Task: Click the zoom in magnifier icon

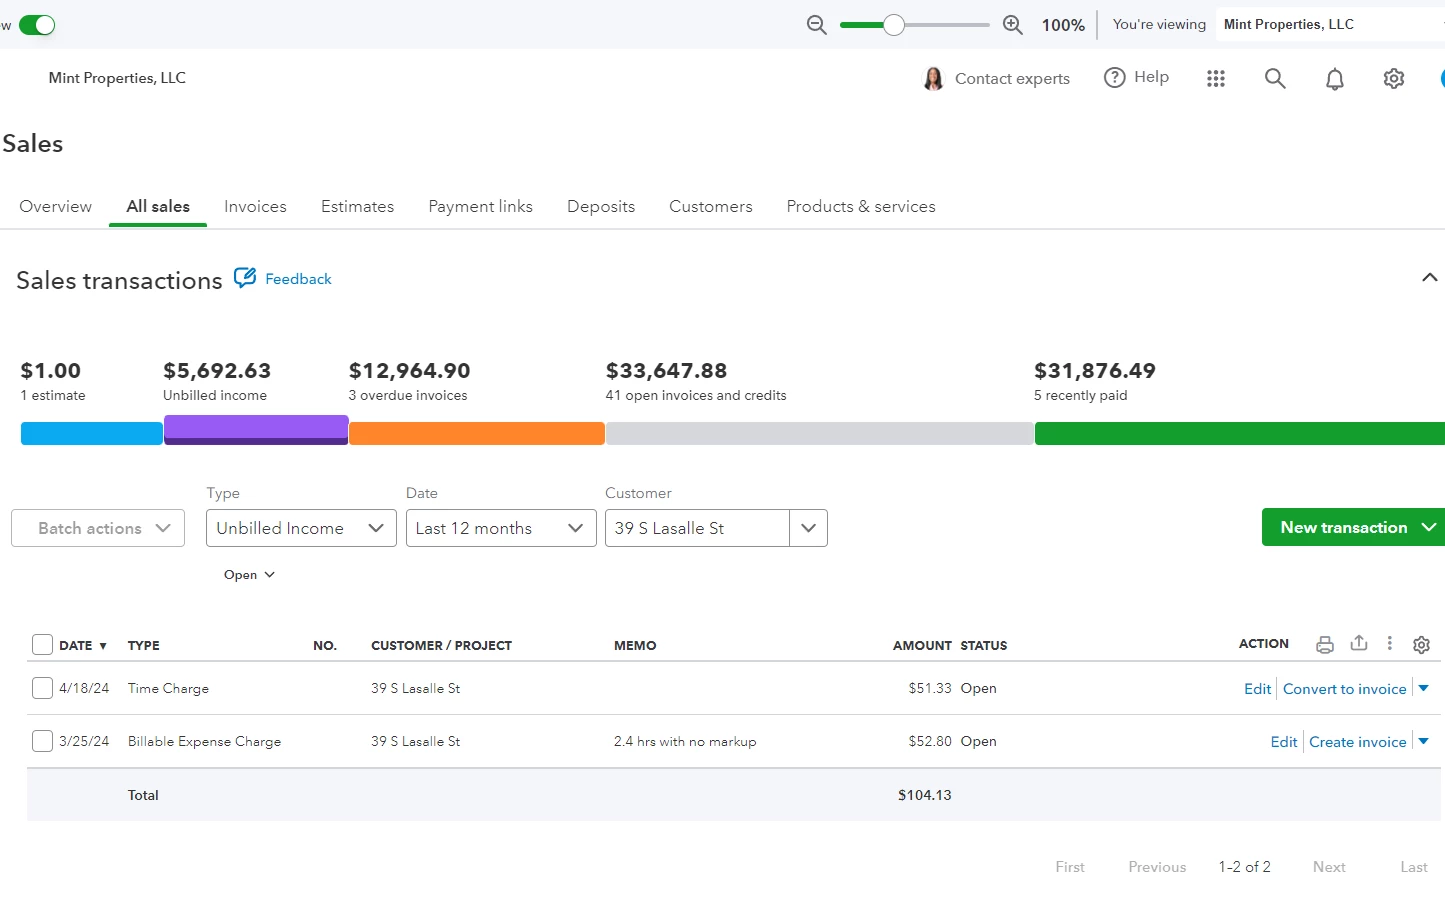Action: 1013,25
